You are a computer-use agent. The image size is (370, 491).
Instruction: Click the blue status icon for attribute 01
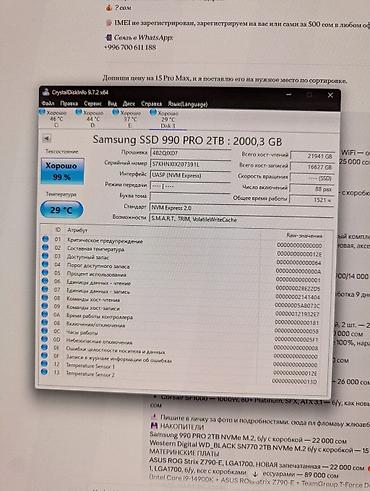coord(45,239)
